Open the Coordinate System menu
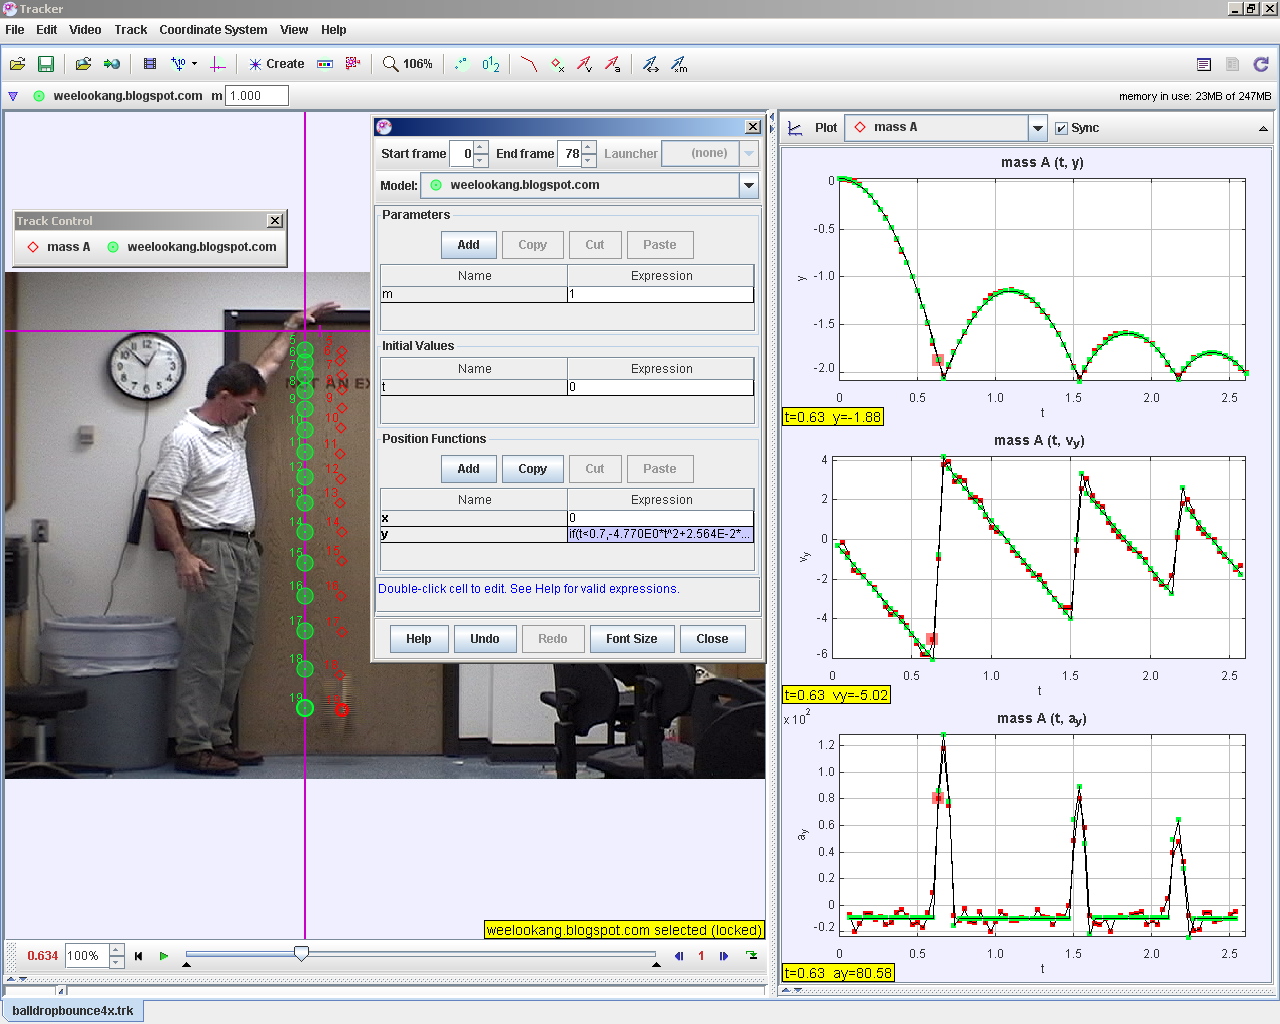Viewport: 1280px width, 1024px height. [213, 30]
